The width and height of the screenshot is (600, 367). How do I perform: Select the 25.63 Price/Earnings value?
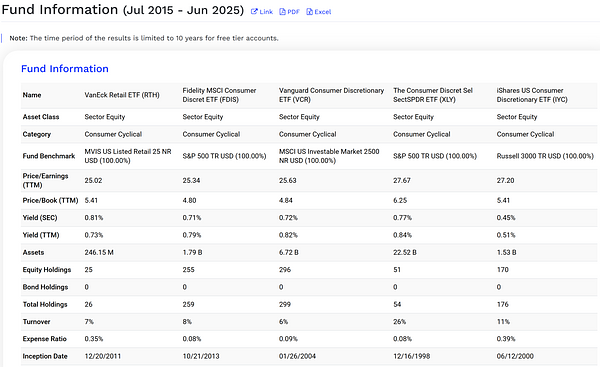pyautogui.click(x=287, y=180)
